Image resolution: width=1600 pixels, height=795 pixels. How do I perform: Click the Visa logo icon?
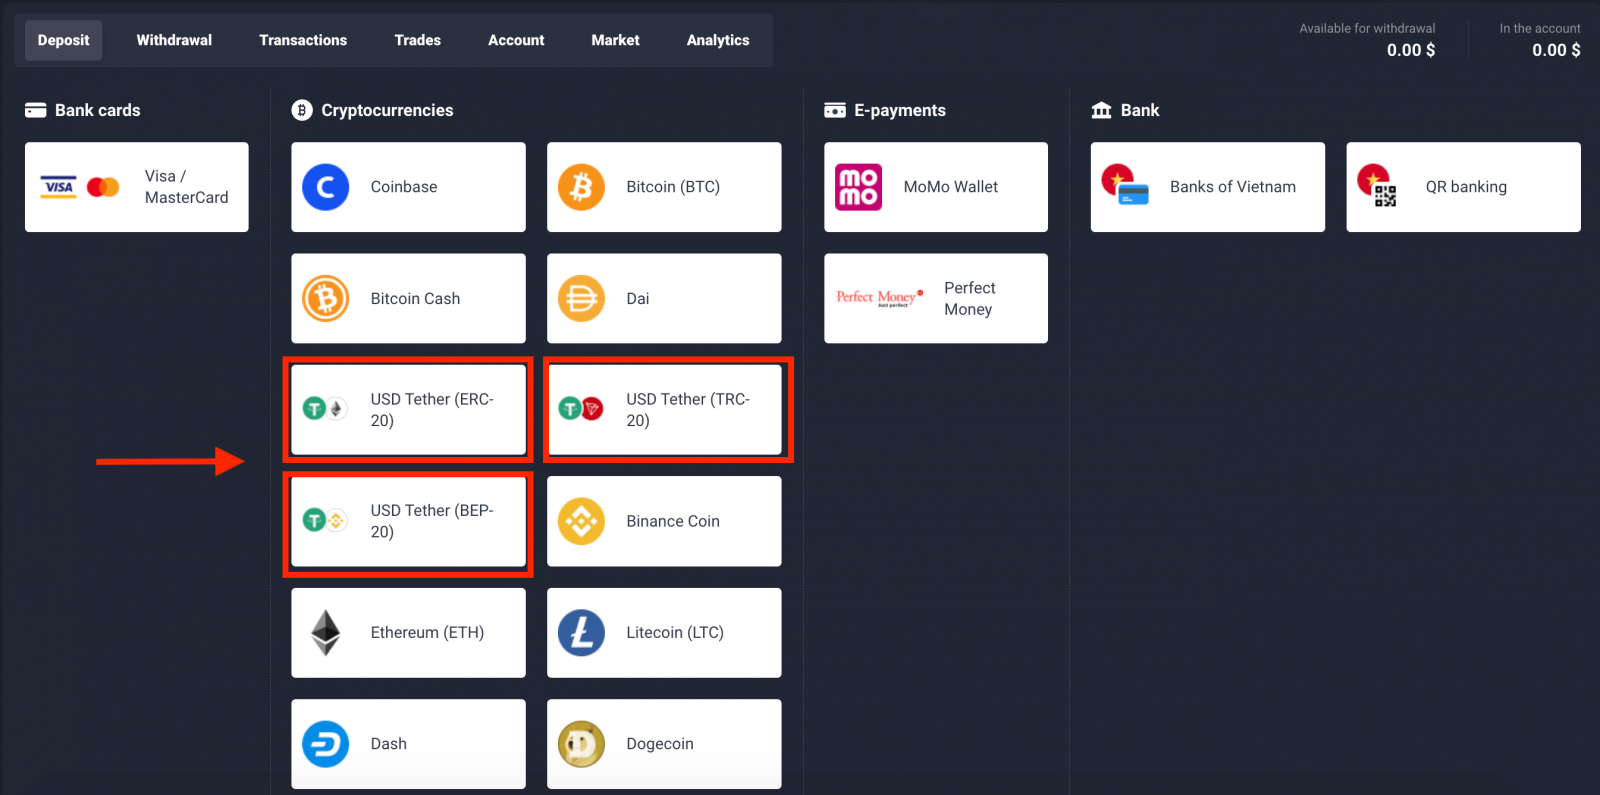tap(58, 187)
